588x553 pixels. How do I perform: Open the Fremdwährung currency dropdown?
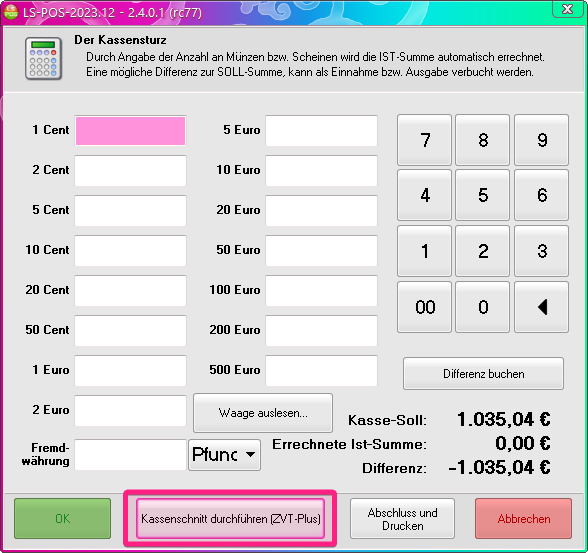click(224, 455)
